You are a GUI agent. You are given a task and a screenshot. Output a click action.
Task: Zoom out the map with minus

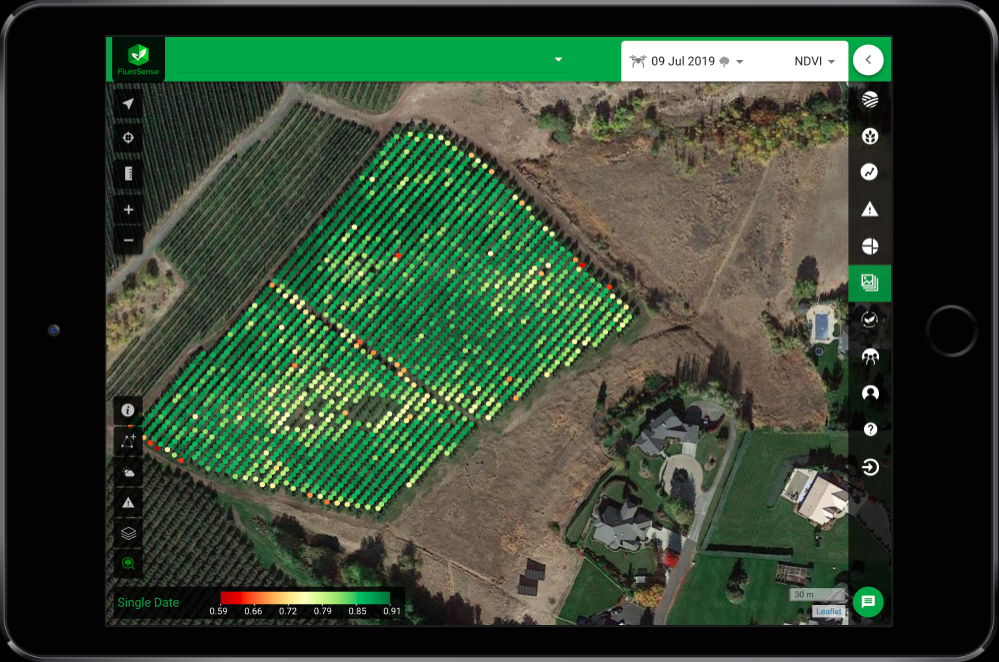(x=128, y=240)
